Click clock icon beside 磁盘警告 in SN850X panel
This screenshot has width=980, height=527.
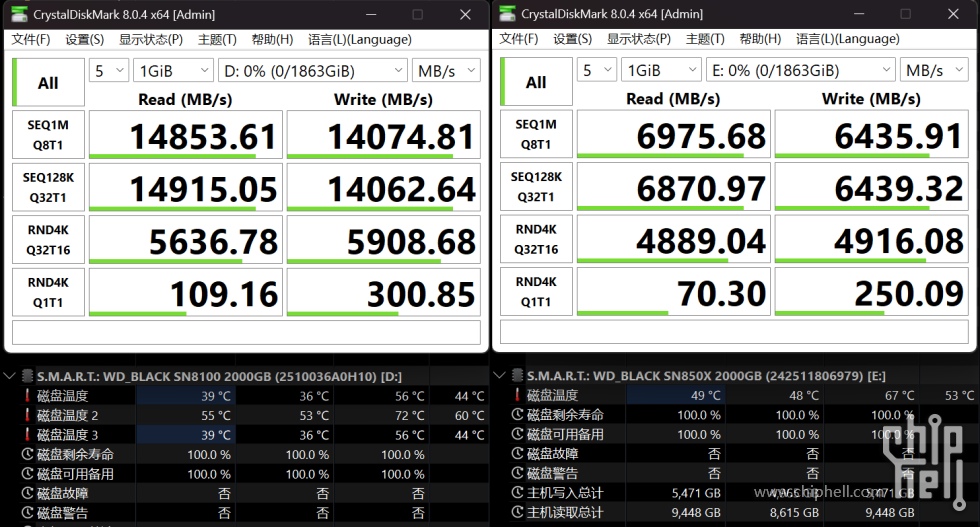518,473
